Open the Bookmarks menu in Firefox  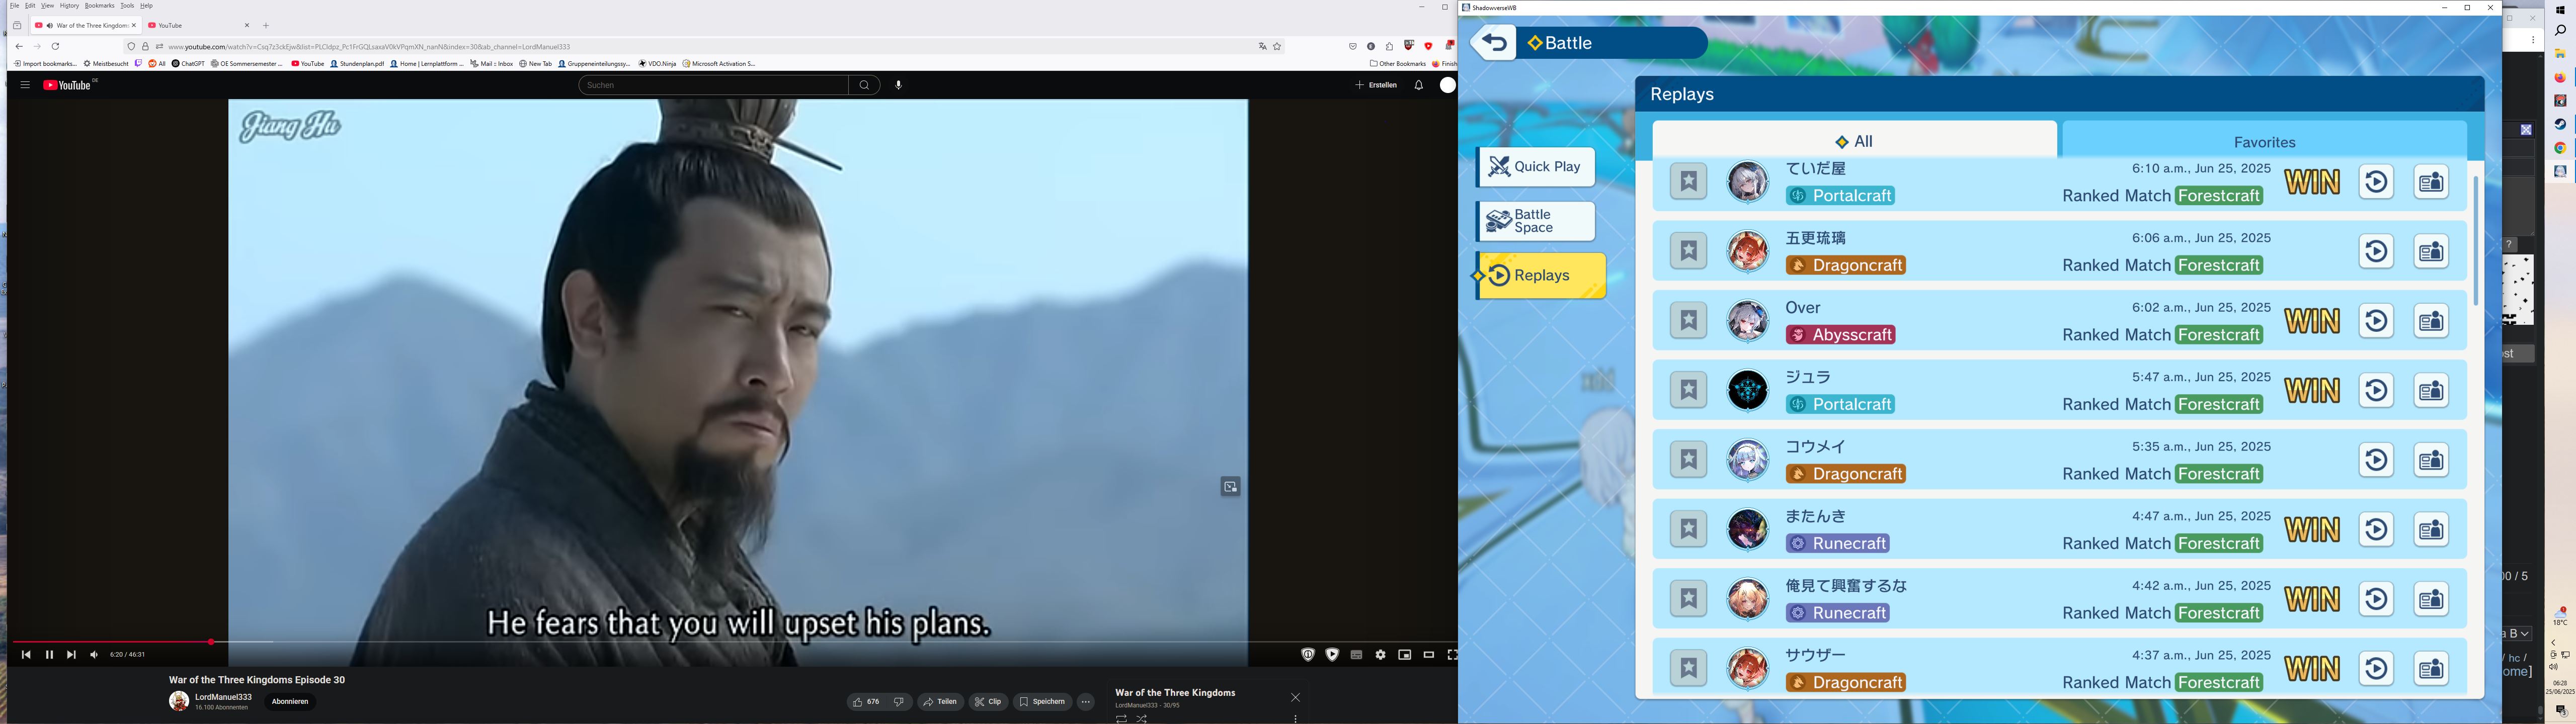(x=100, y=6)
